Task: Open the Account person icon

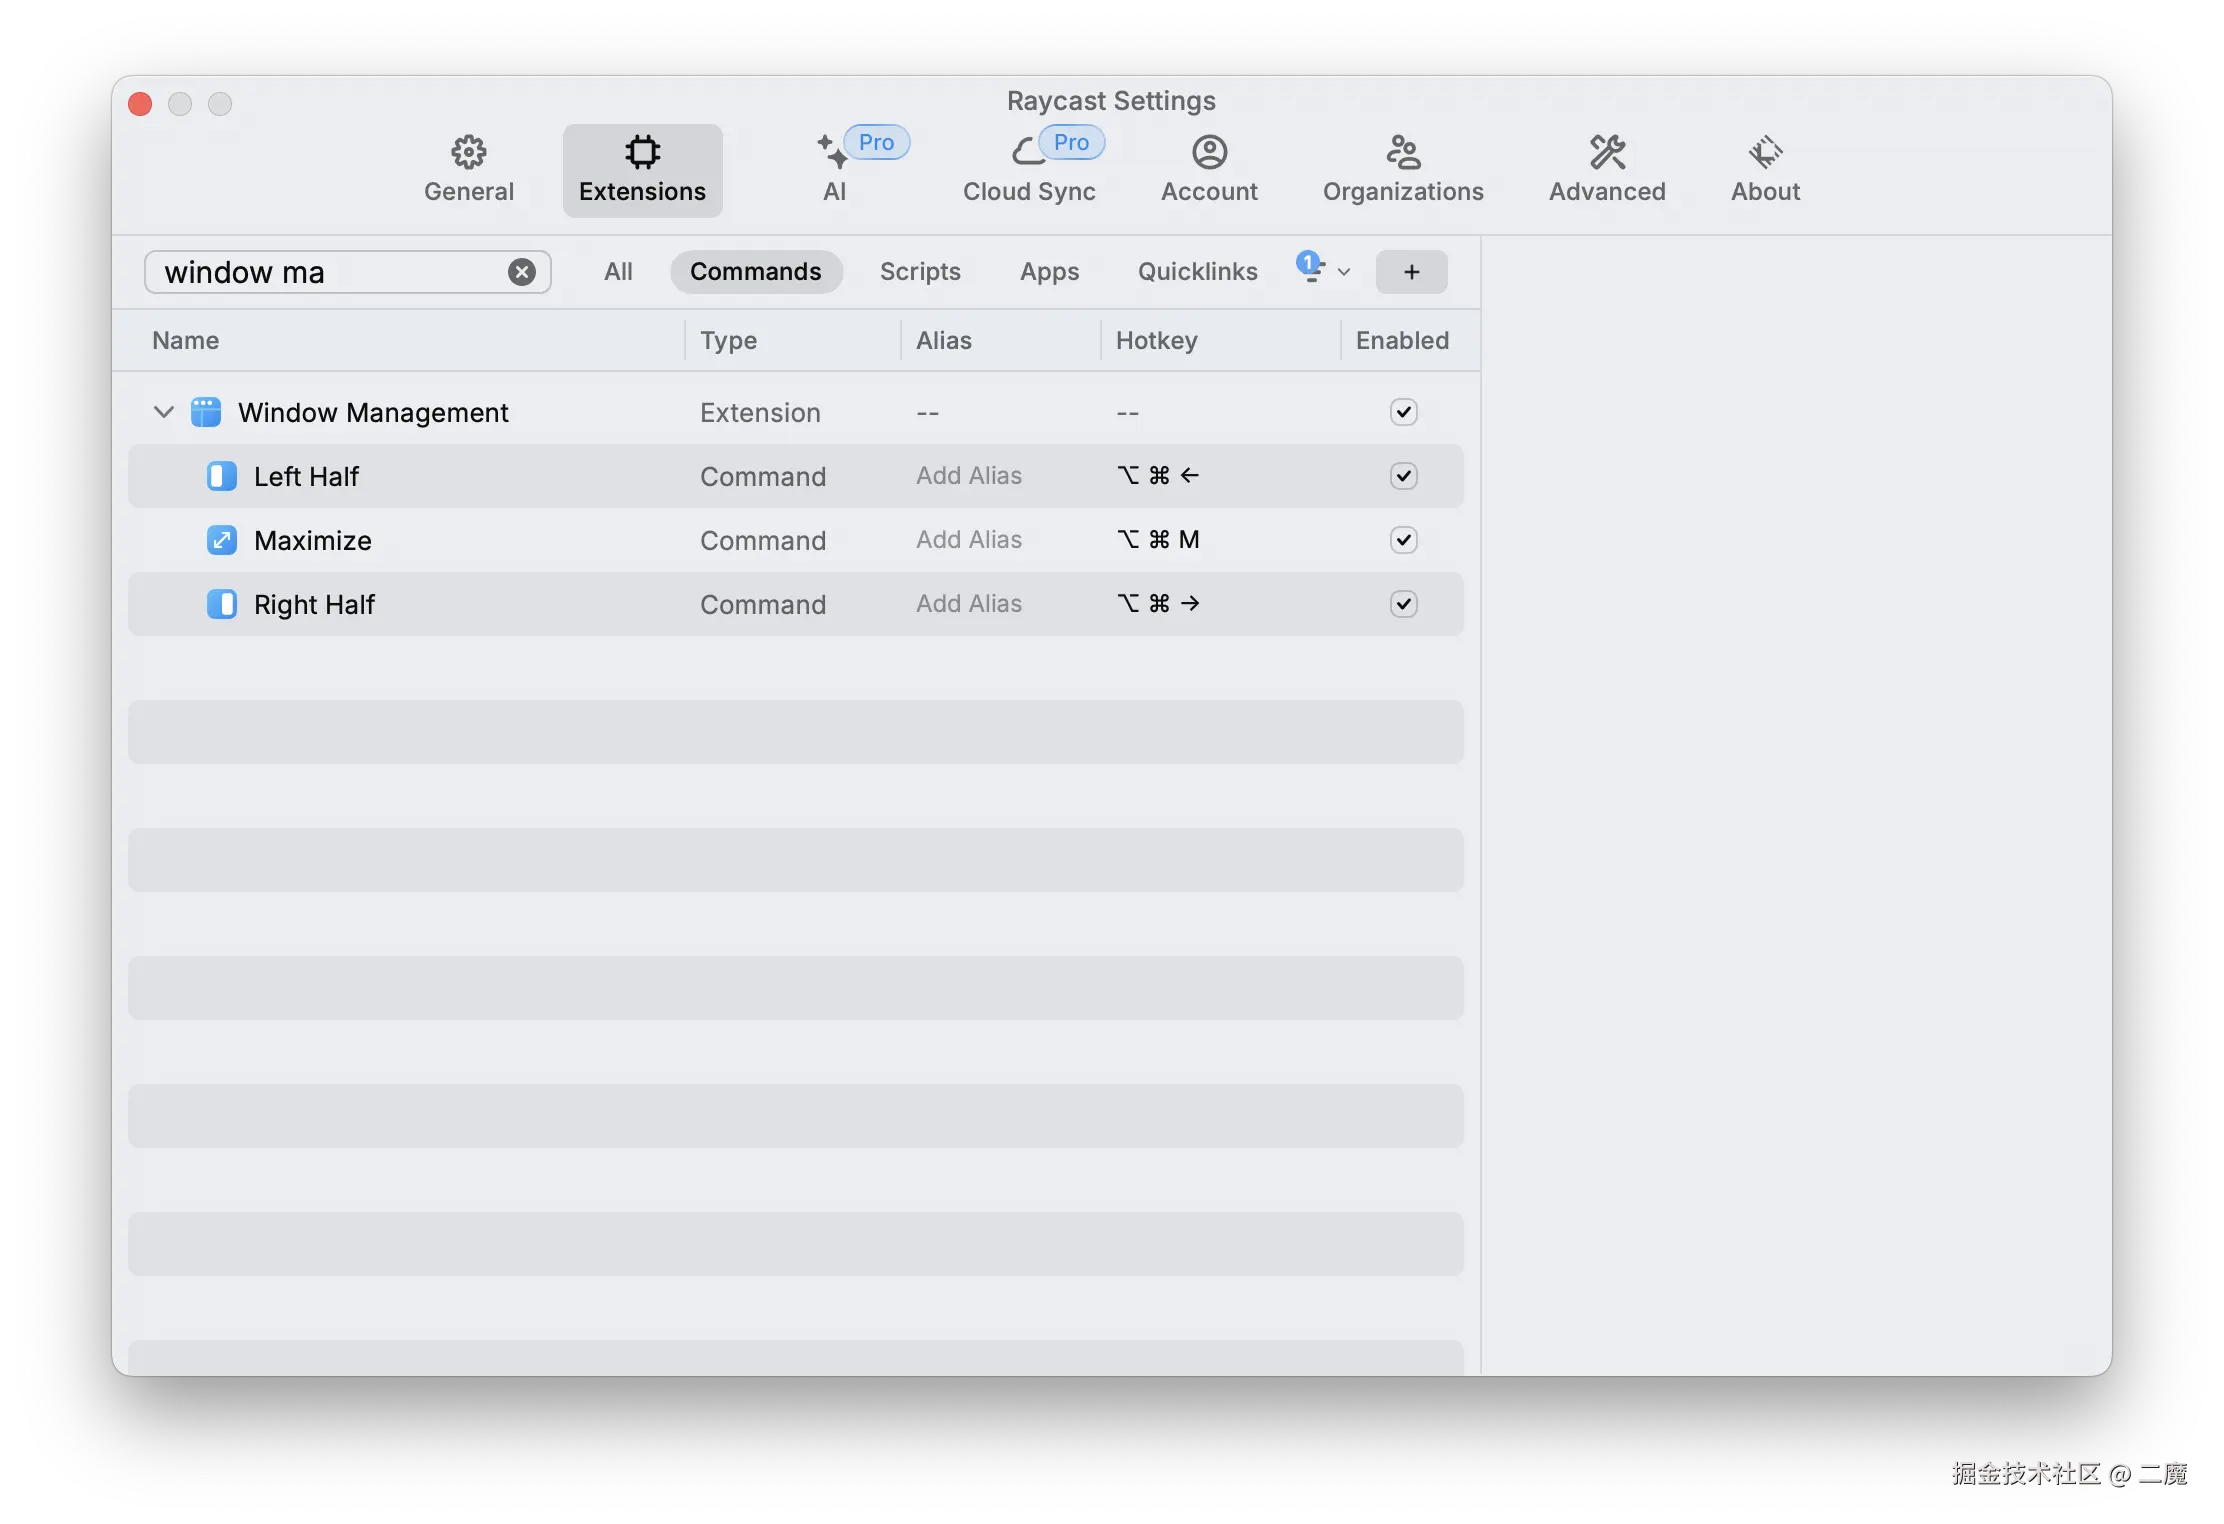Action: (x=1209, y=152)
